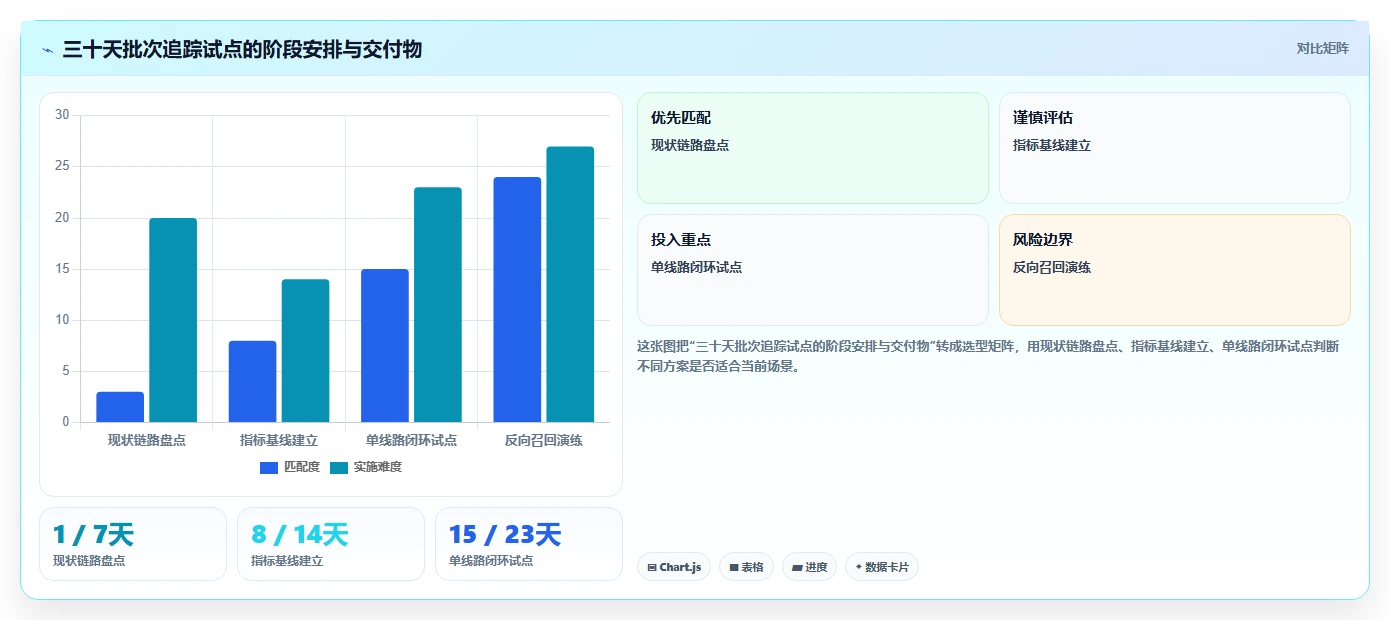Click the 单线路闭环试点 x-axis label
Viewport: 1390px width, 620px height.
[x=411, y=440]
